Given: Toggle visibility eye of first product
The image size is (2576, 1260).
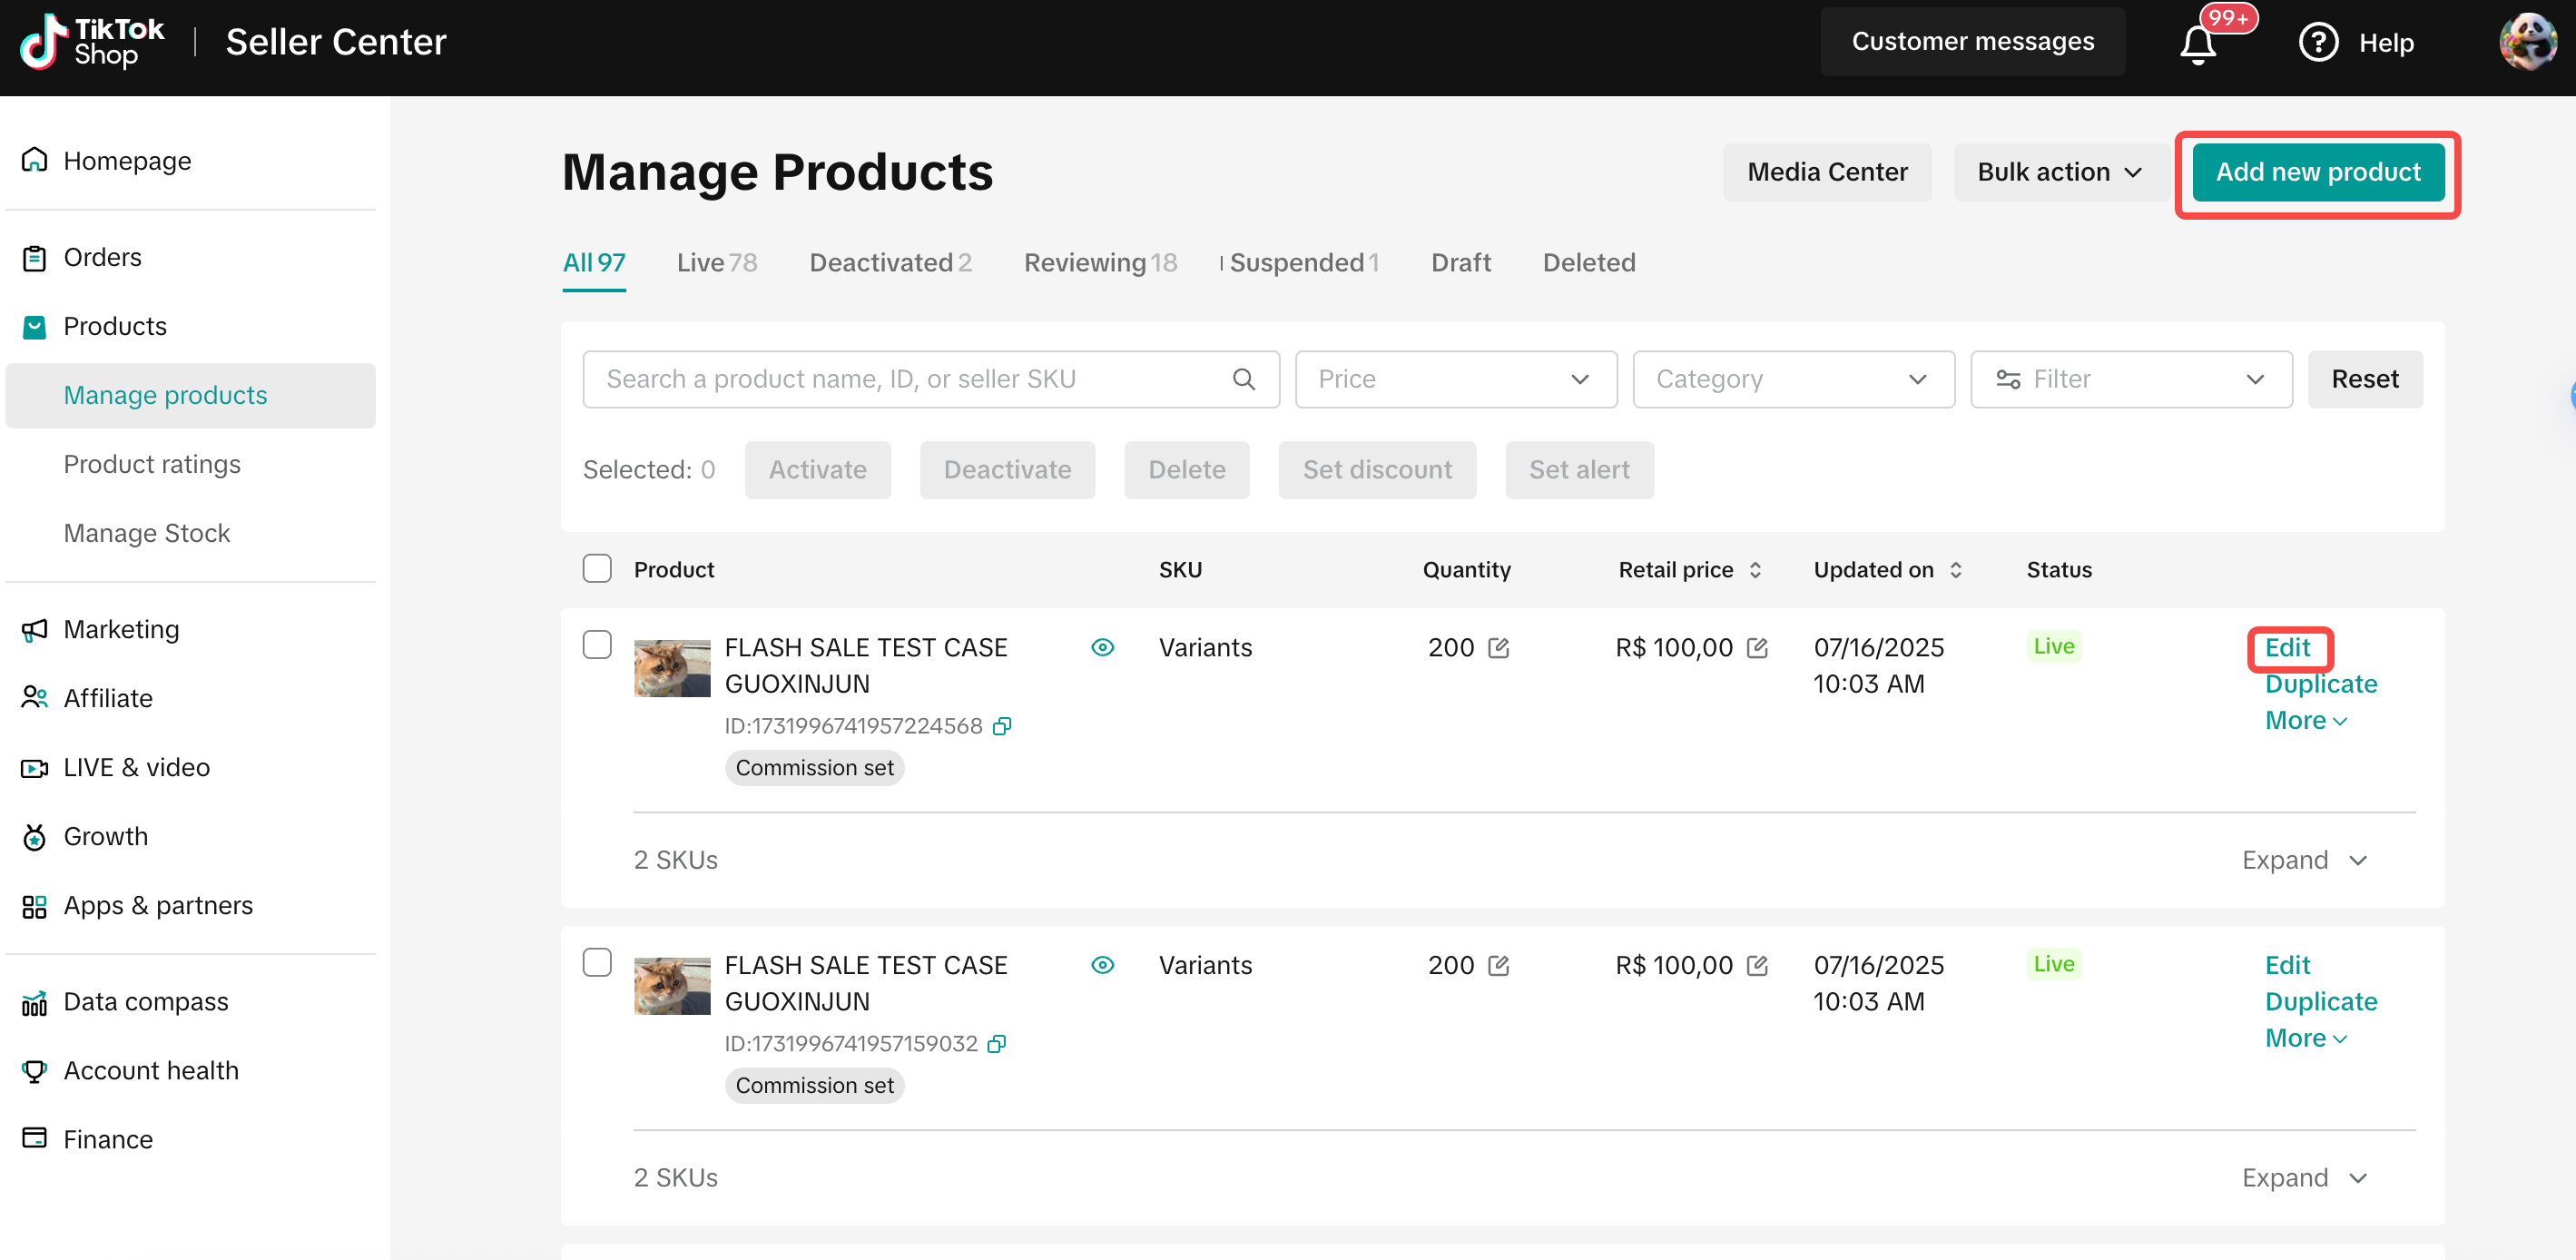Looking at the screenshot, I should click(1102, 648).
